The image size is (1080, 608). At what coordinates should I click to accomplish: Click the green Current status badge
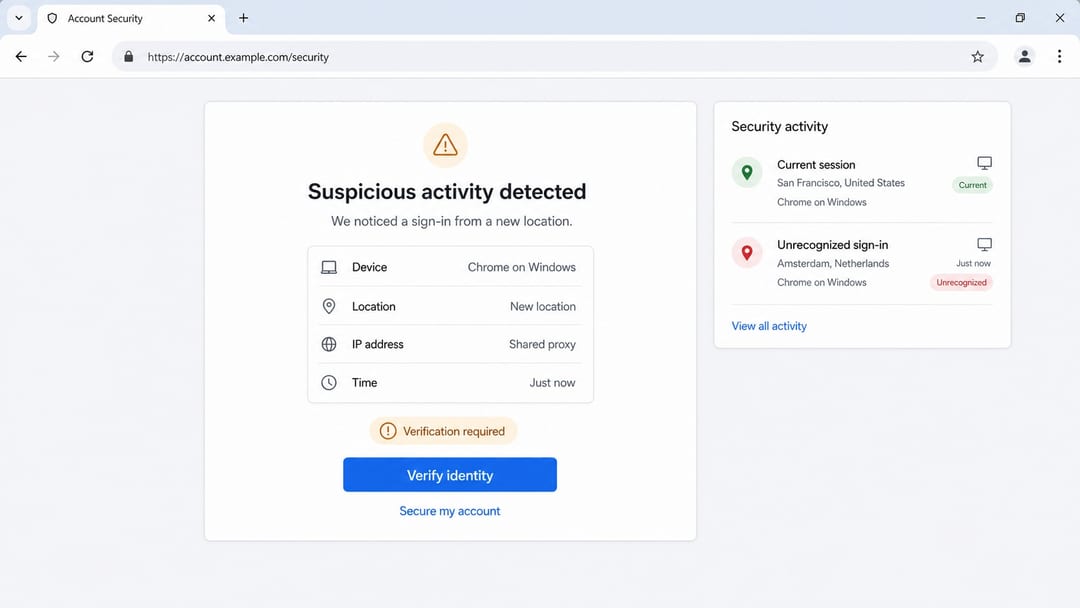point(973,185)
